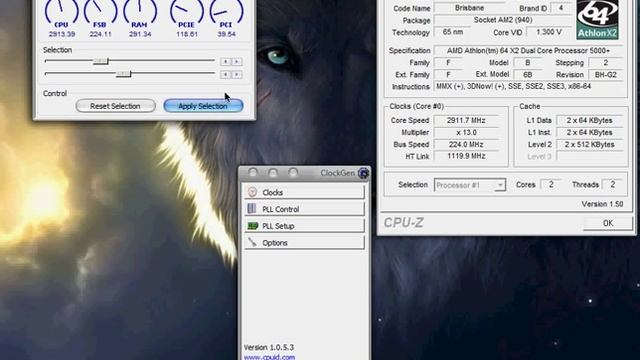Increase the upper slider with right arrow
640x360 pixels.
(237, 62)
